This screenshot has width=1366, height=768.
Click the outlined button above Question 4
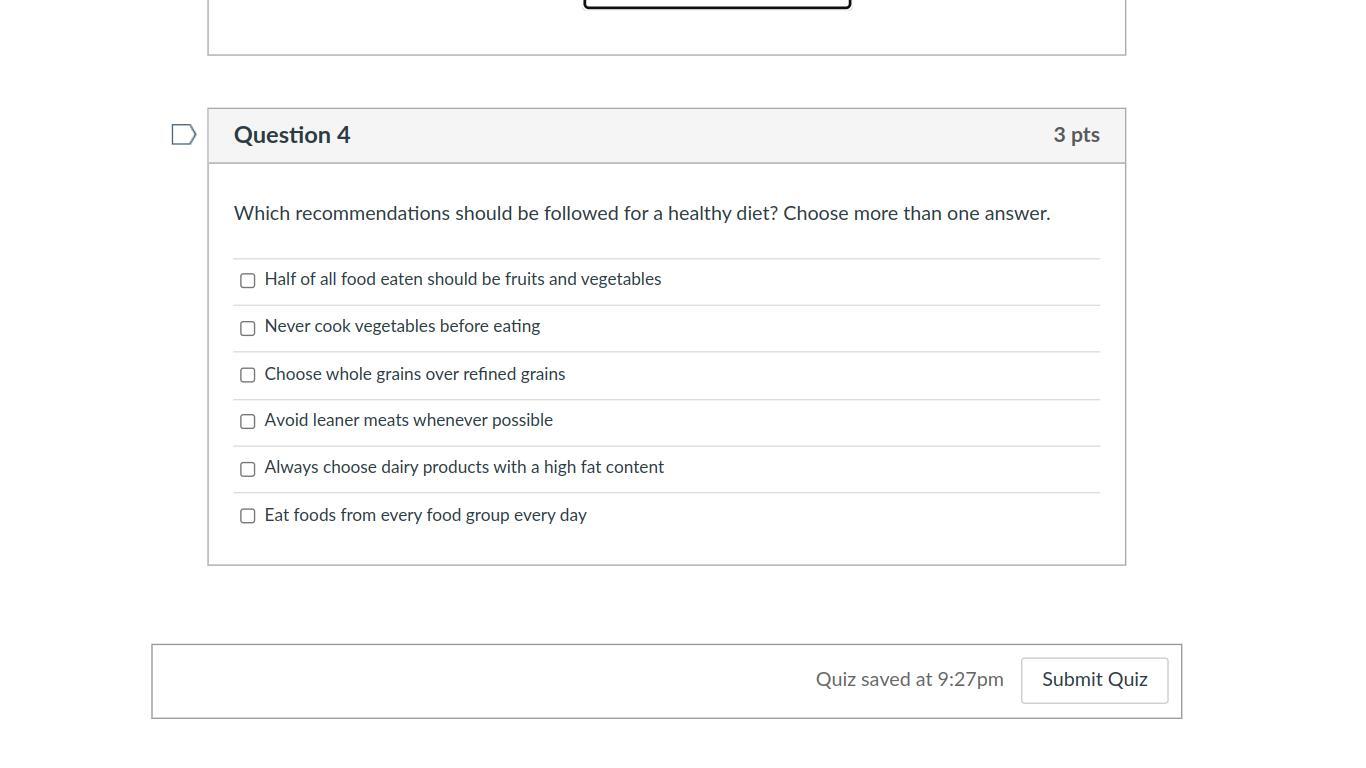pos(717,4)
